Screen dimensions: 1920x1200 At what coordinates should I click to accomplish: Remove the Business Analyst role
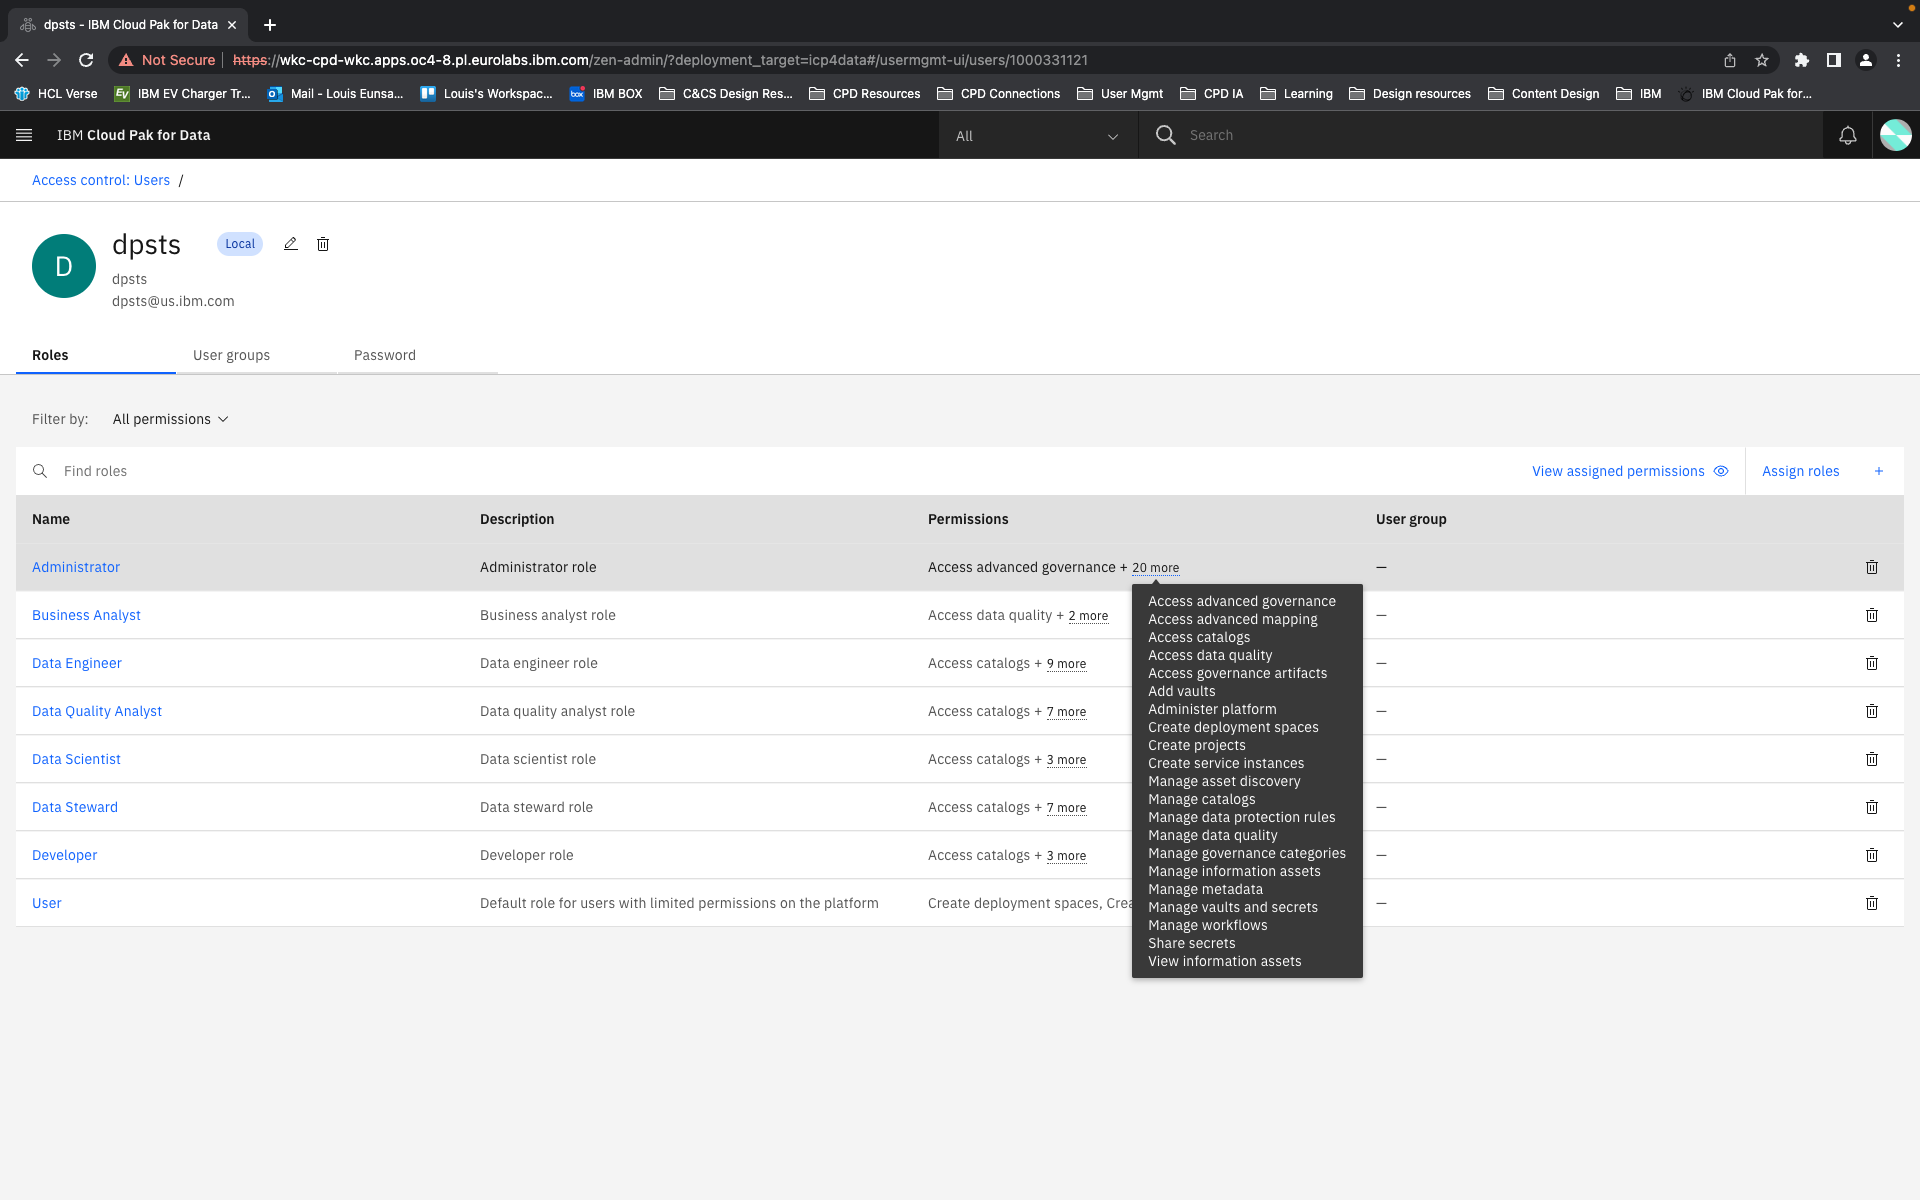1871,615
